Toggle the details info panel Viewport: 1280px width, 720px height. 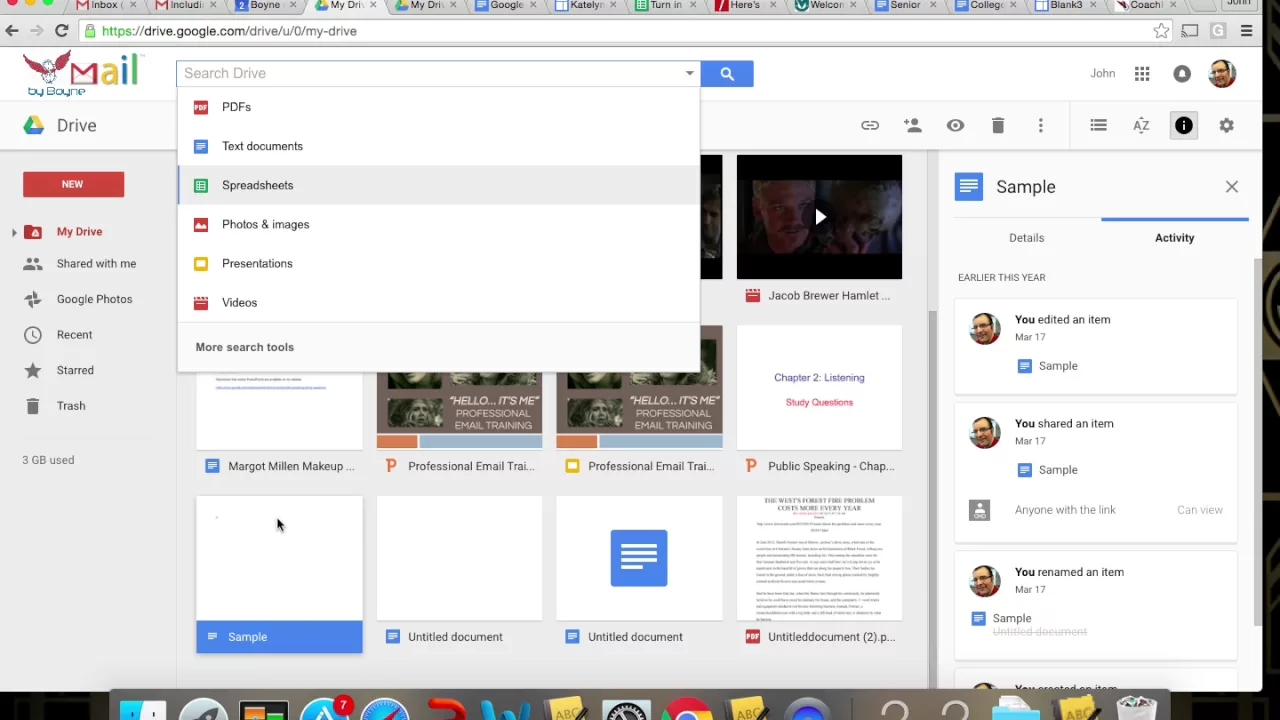tap(1183, 125)
